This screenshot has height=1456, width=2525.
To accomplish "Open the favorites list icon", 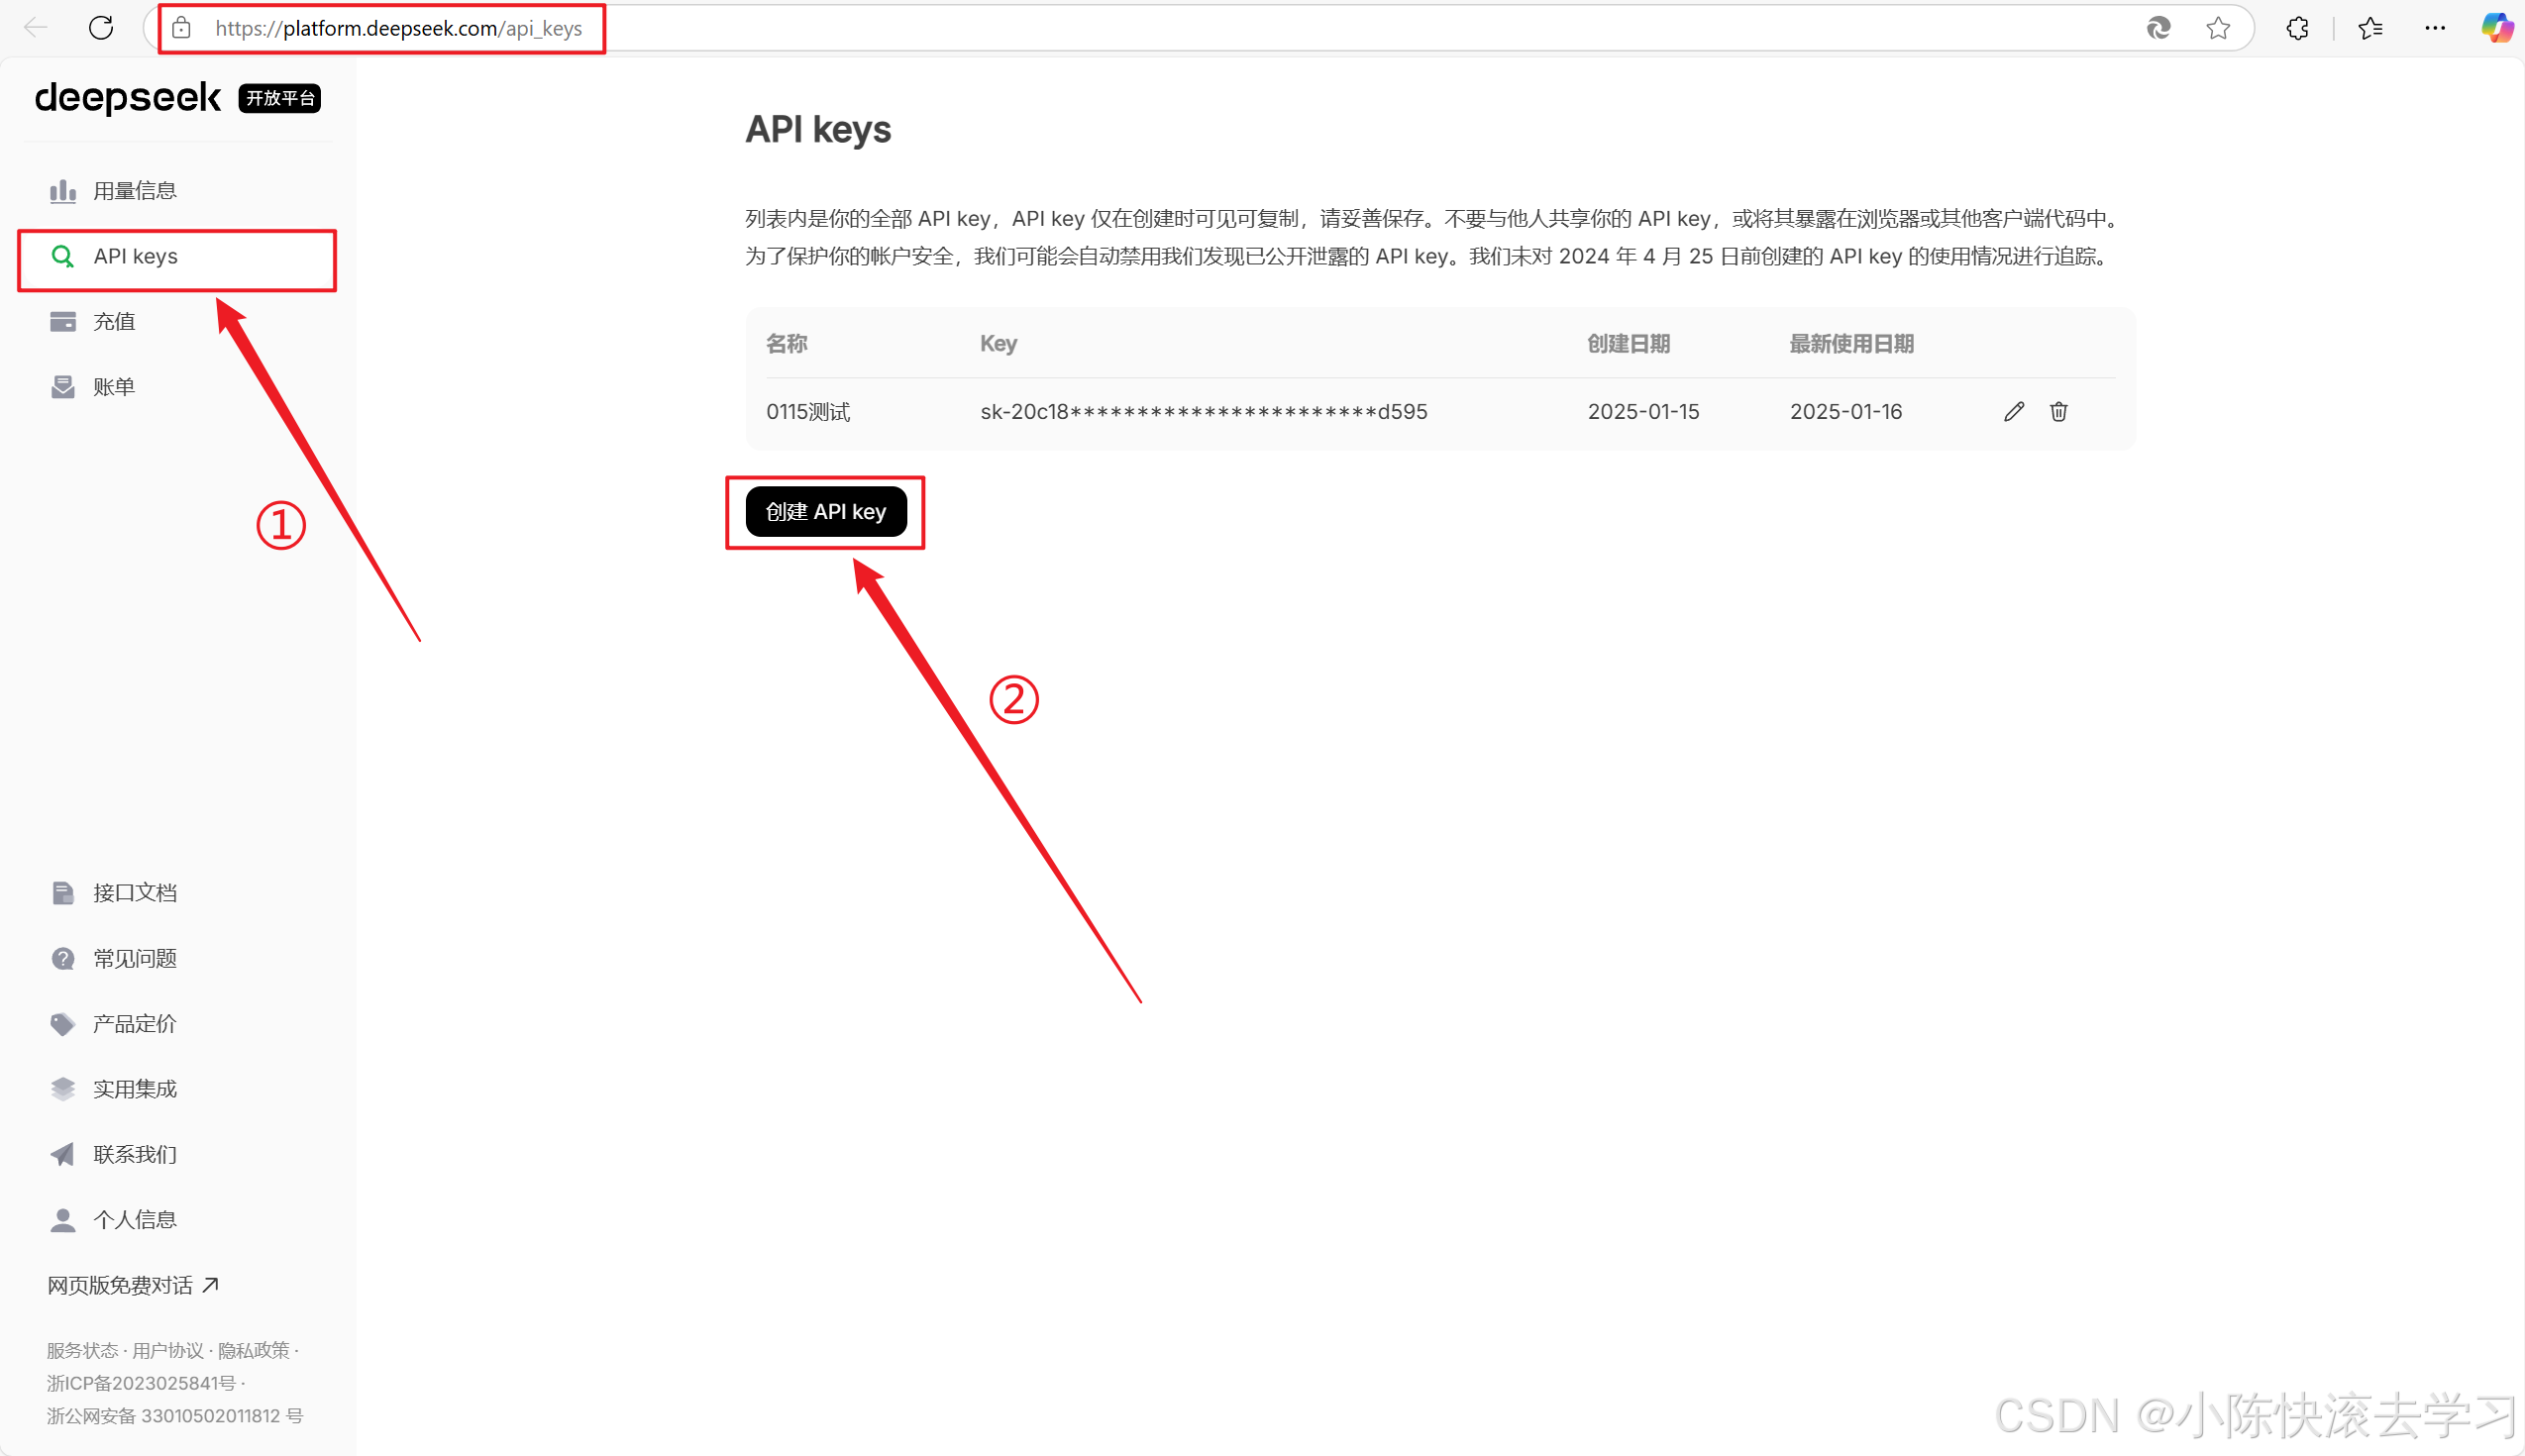I will [x=2370, y=28].
